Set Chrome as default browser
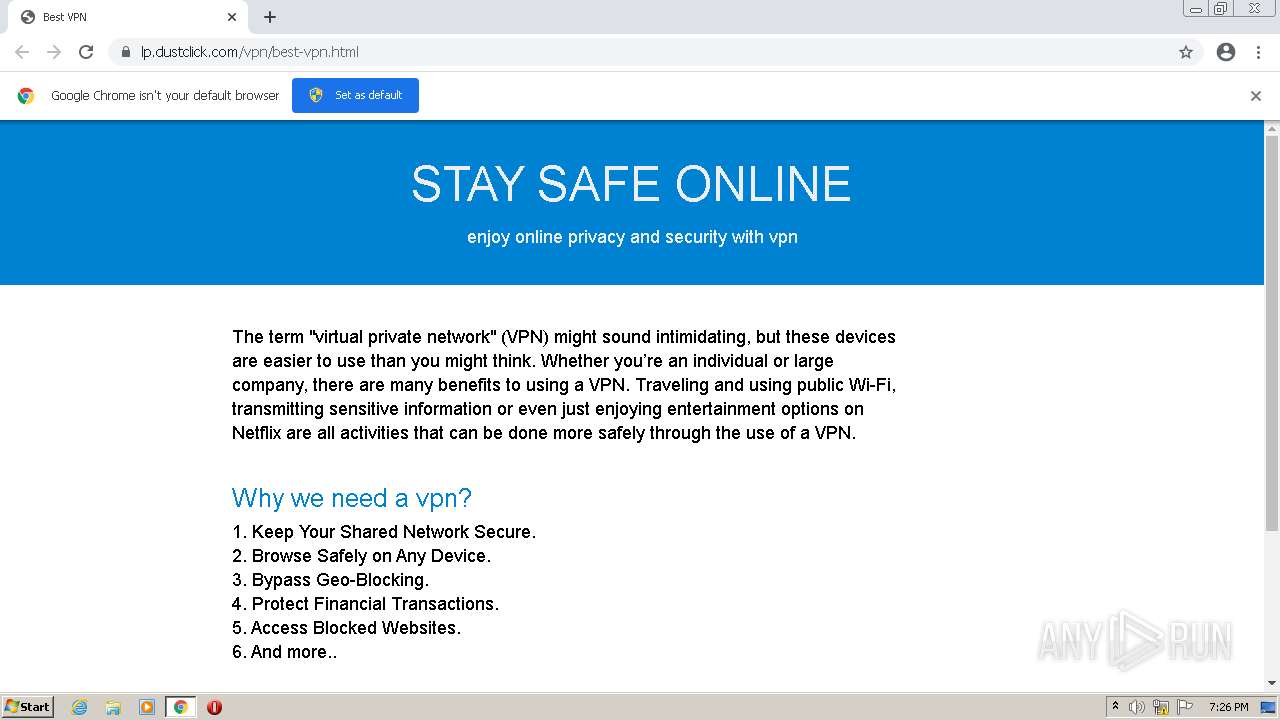Screen dimensions: 1280x720 click(355, 95)
